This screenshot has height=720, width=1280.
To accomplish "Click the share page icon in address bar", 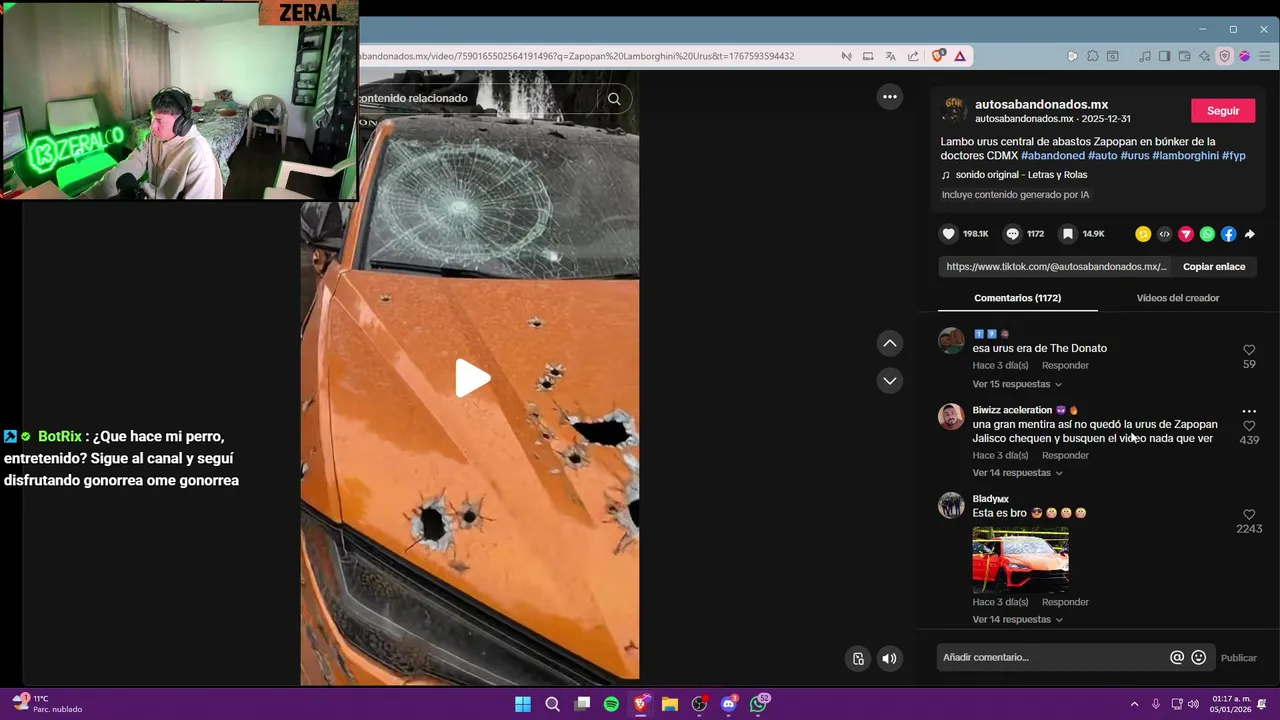I will pyautogui.click(x=913, y=56).
